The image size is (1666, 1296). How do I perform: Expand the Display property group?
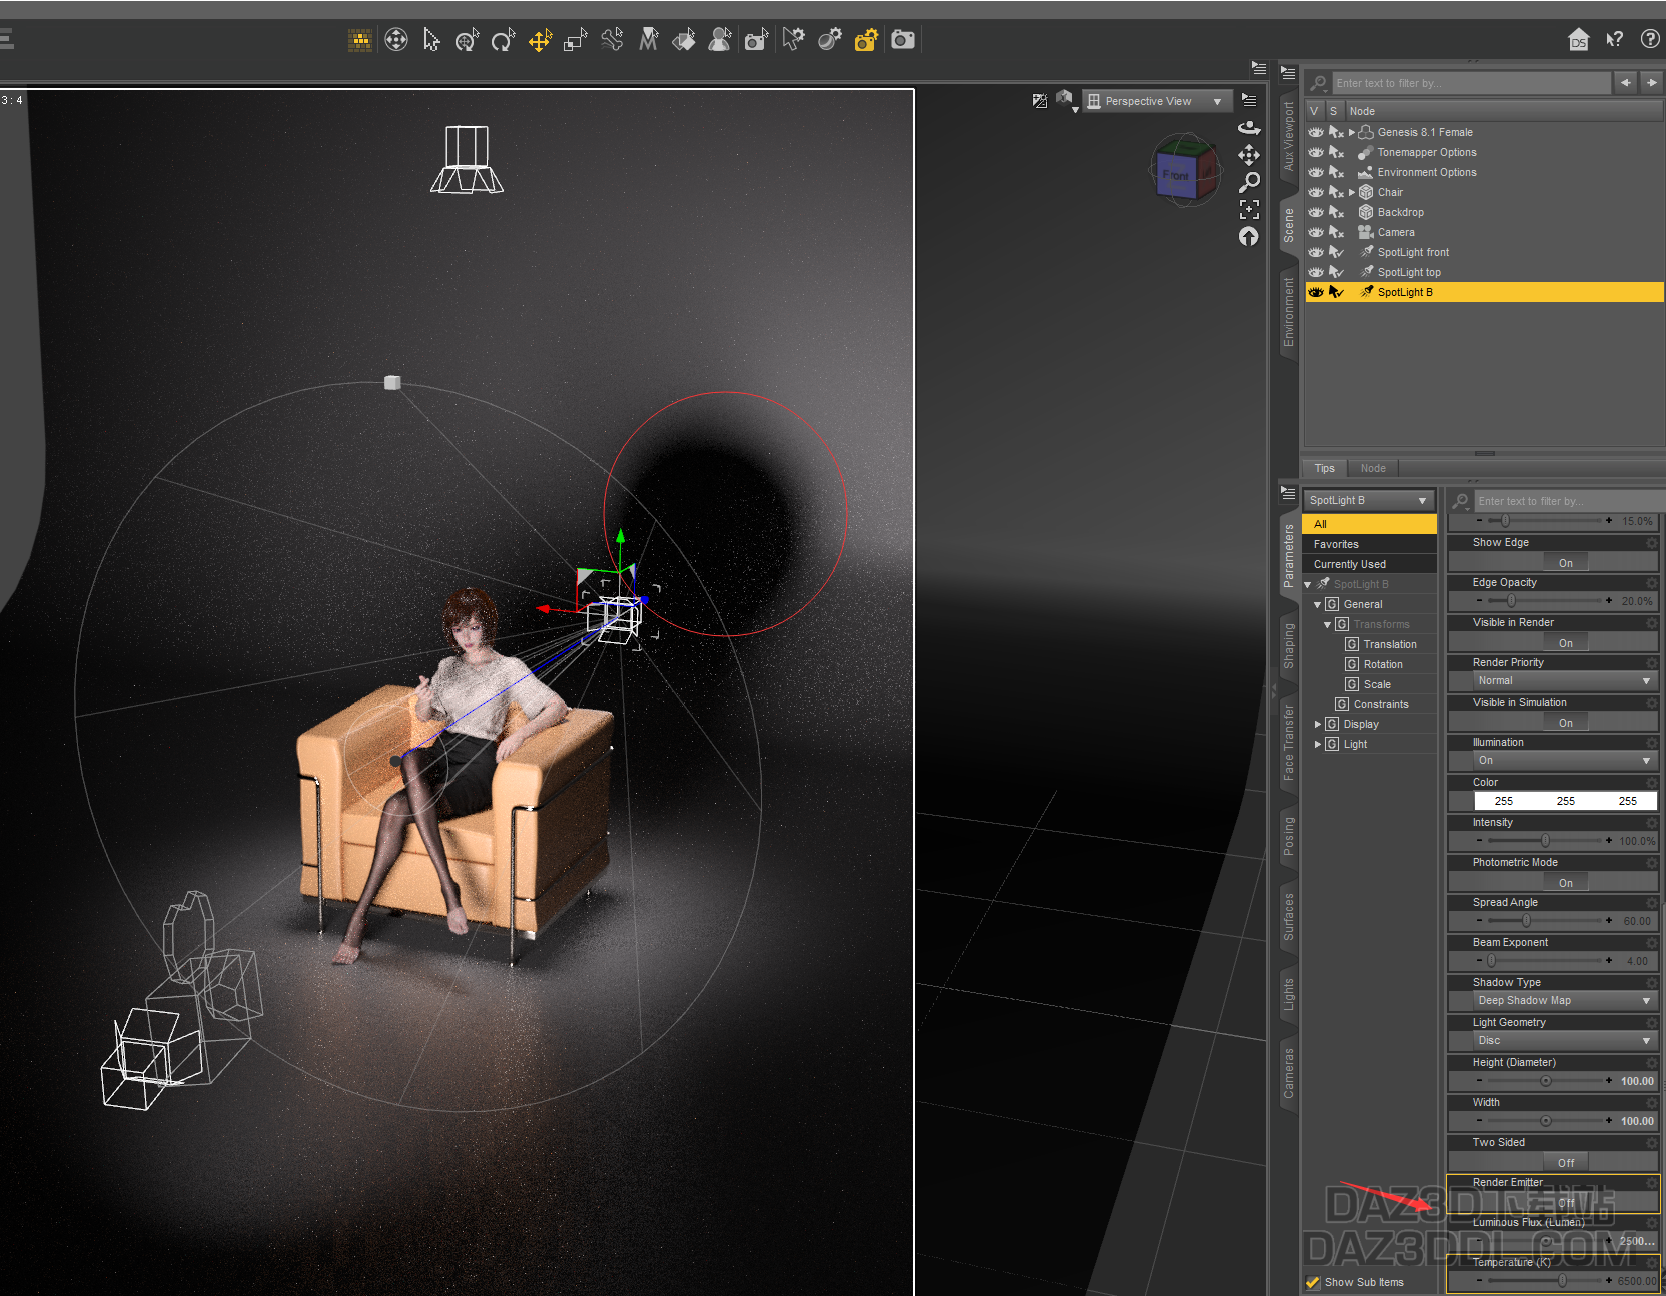pyautogui.click(x=1318, y=724)
